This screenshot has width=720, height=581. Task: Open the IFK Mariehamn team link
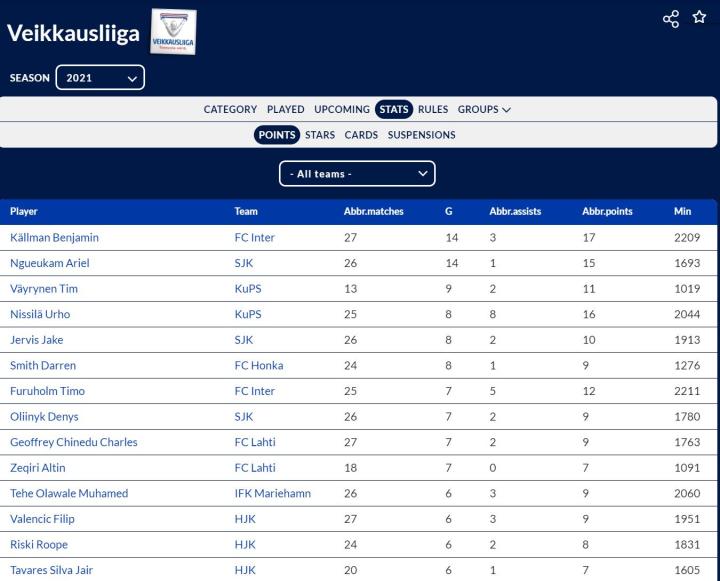click(272, 493)
